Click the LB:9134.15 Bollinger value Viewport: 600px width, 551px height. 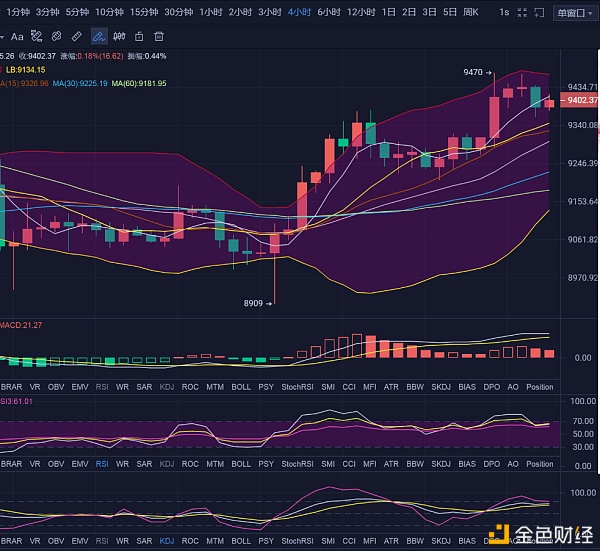coord(25,70)
